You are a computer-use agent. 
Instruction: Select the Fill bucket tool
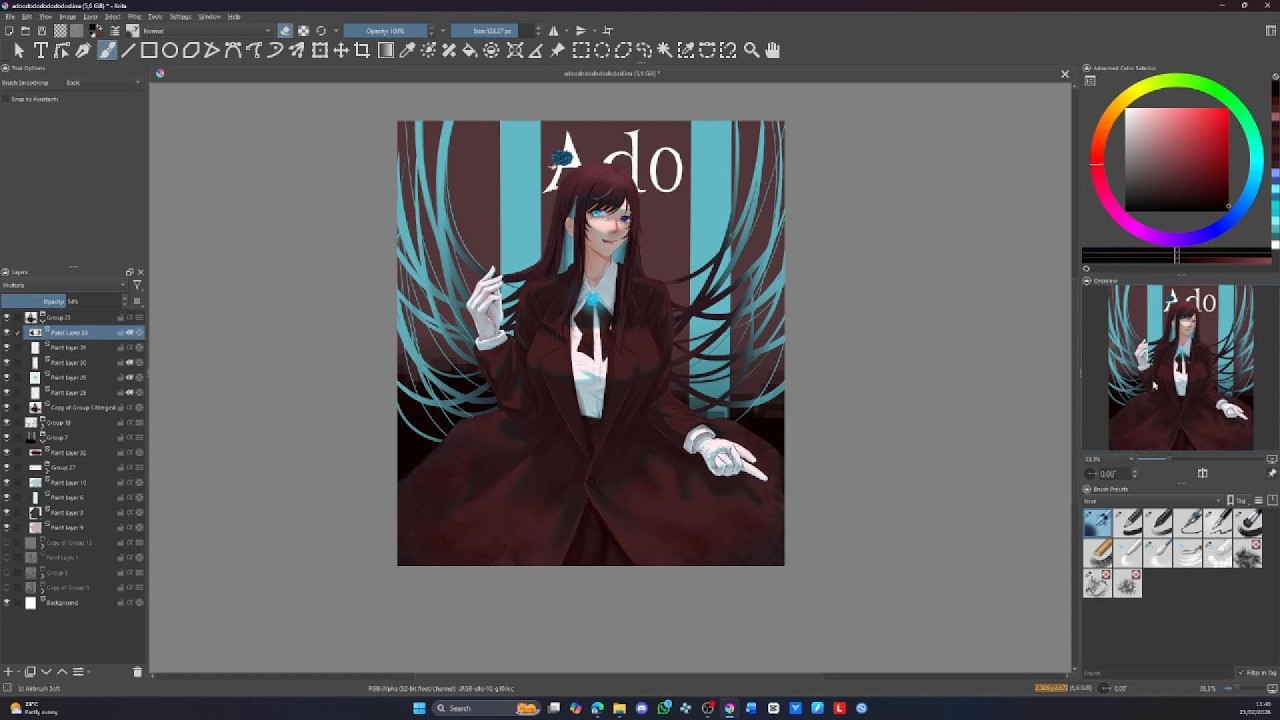[x=470, y=50]
